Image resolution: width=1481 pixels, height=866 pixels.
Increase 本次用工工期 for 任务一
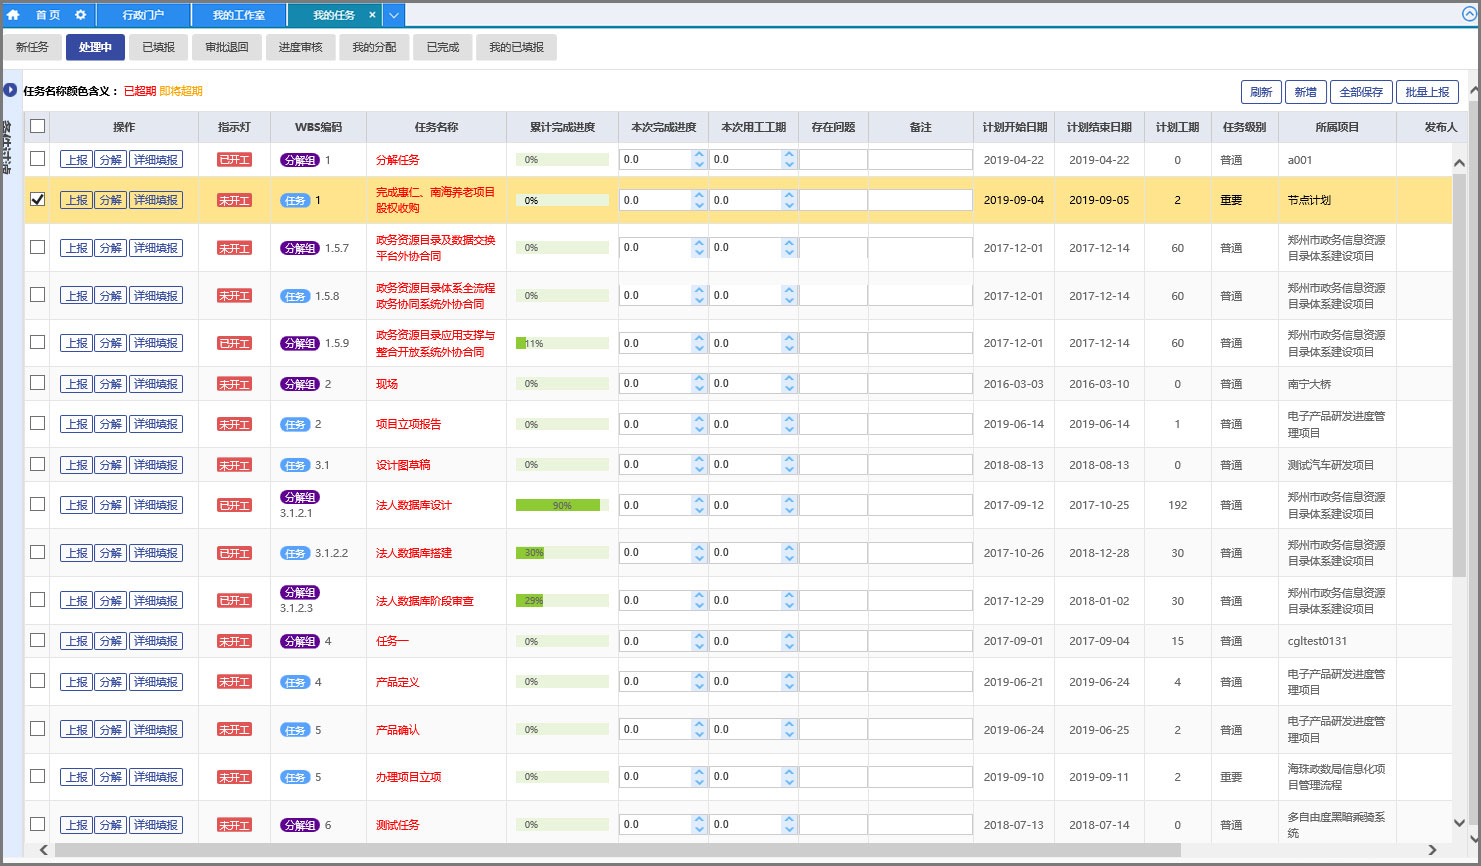click(x=789, y=637)
